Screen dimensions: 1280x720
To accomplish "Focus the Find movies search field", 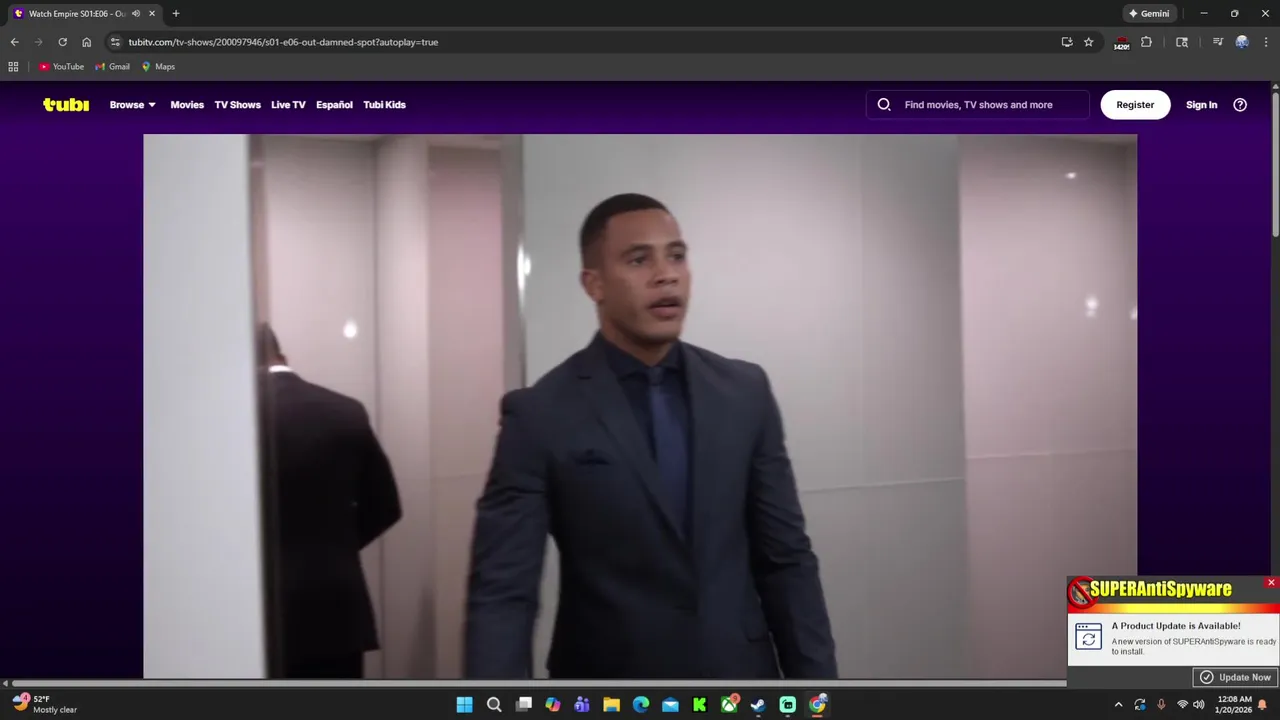I will 978,104.
